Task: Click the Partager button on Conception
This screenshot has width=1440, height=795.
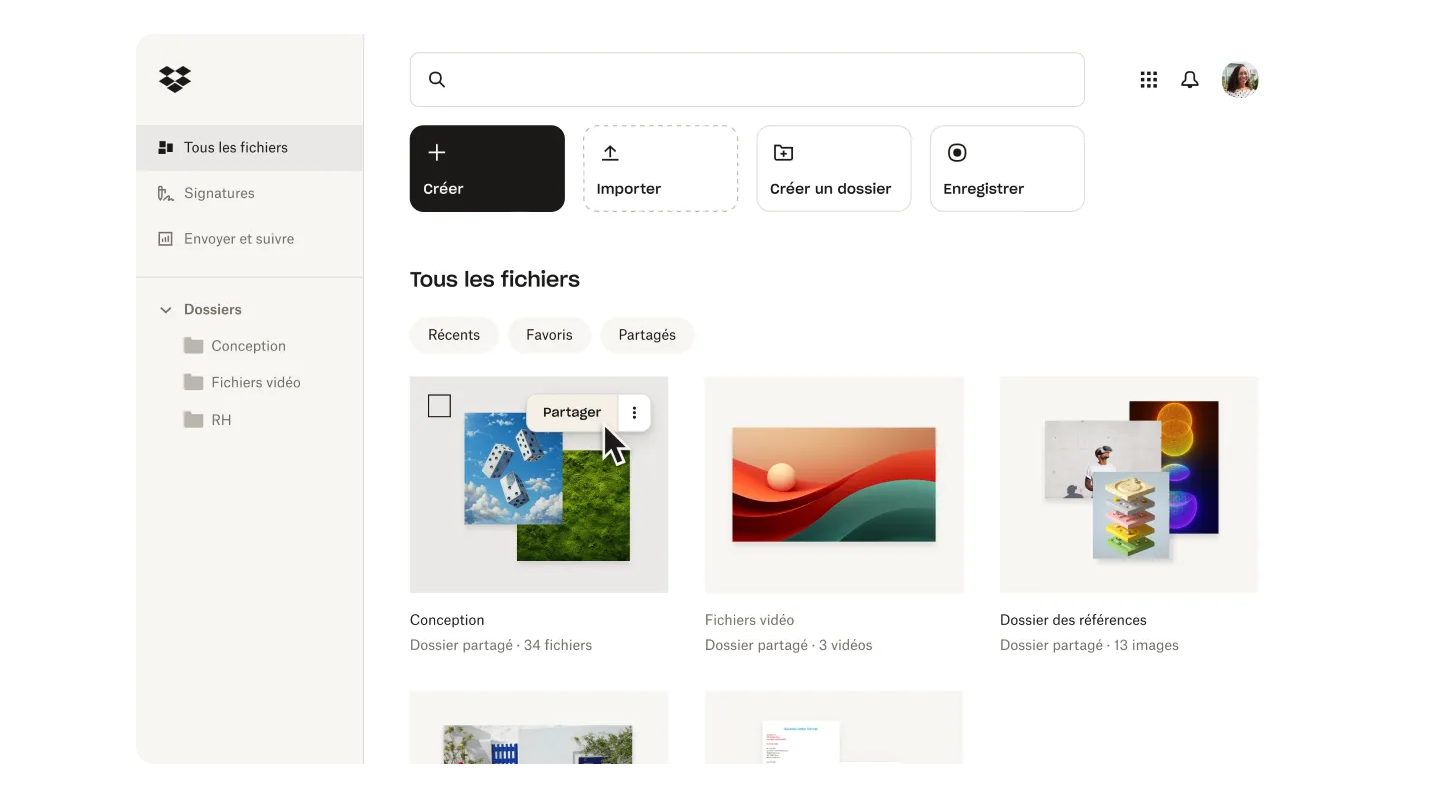Action: [572, 412]
